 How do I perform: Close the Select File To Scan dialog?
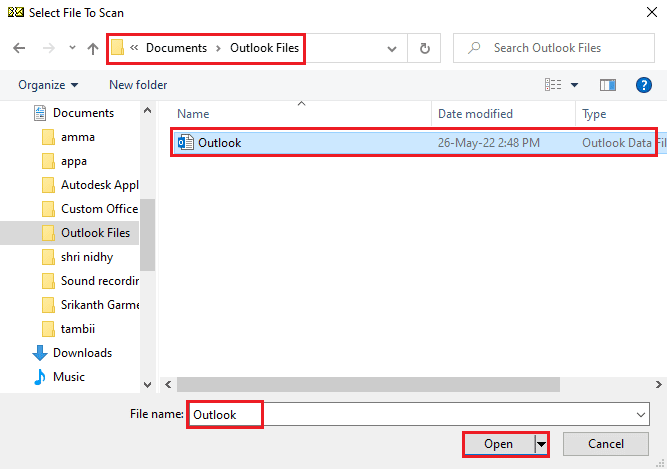[x=651, y=12]
